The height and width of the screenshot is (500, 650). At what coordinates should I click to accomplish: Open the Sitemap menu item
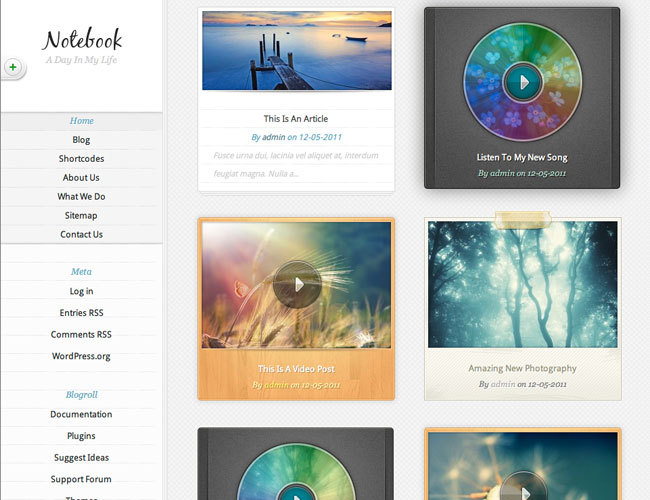[x=81, y=216]
